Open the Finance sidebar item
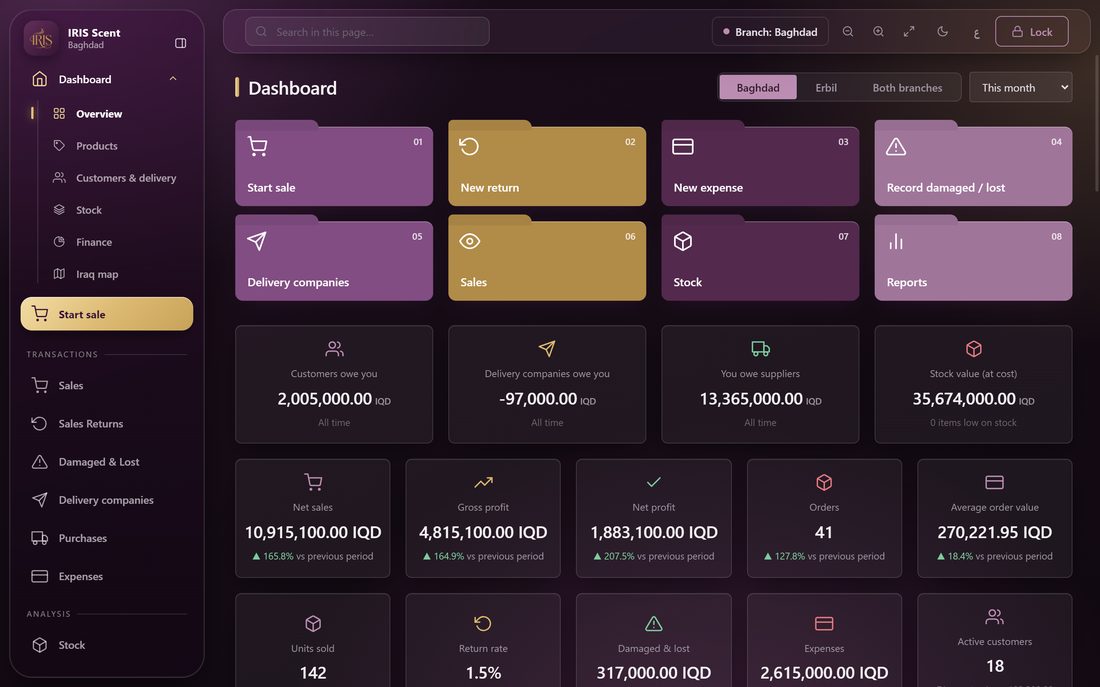This screenshot has width=1100, height=687. pyautogui.click(x=94, y=242)
